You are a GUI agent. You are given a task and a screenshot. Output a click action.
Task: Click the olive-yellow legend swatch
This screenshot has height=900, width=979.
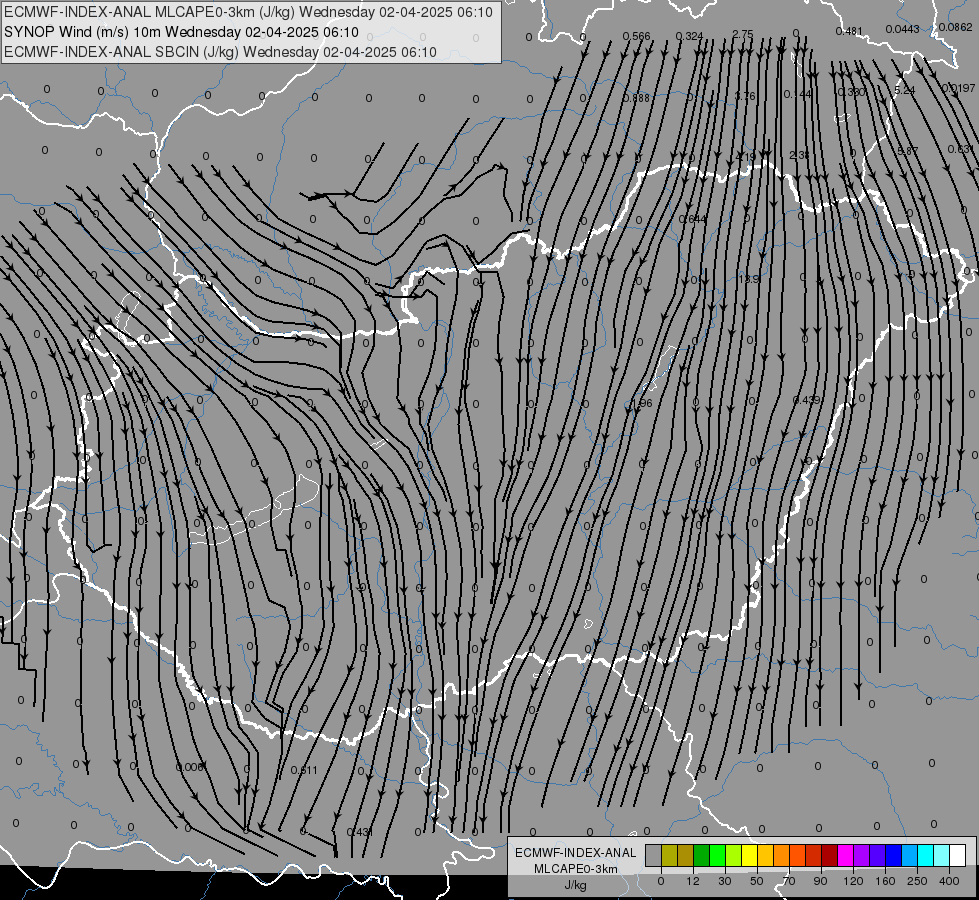[x=669, y=855]
